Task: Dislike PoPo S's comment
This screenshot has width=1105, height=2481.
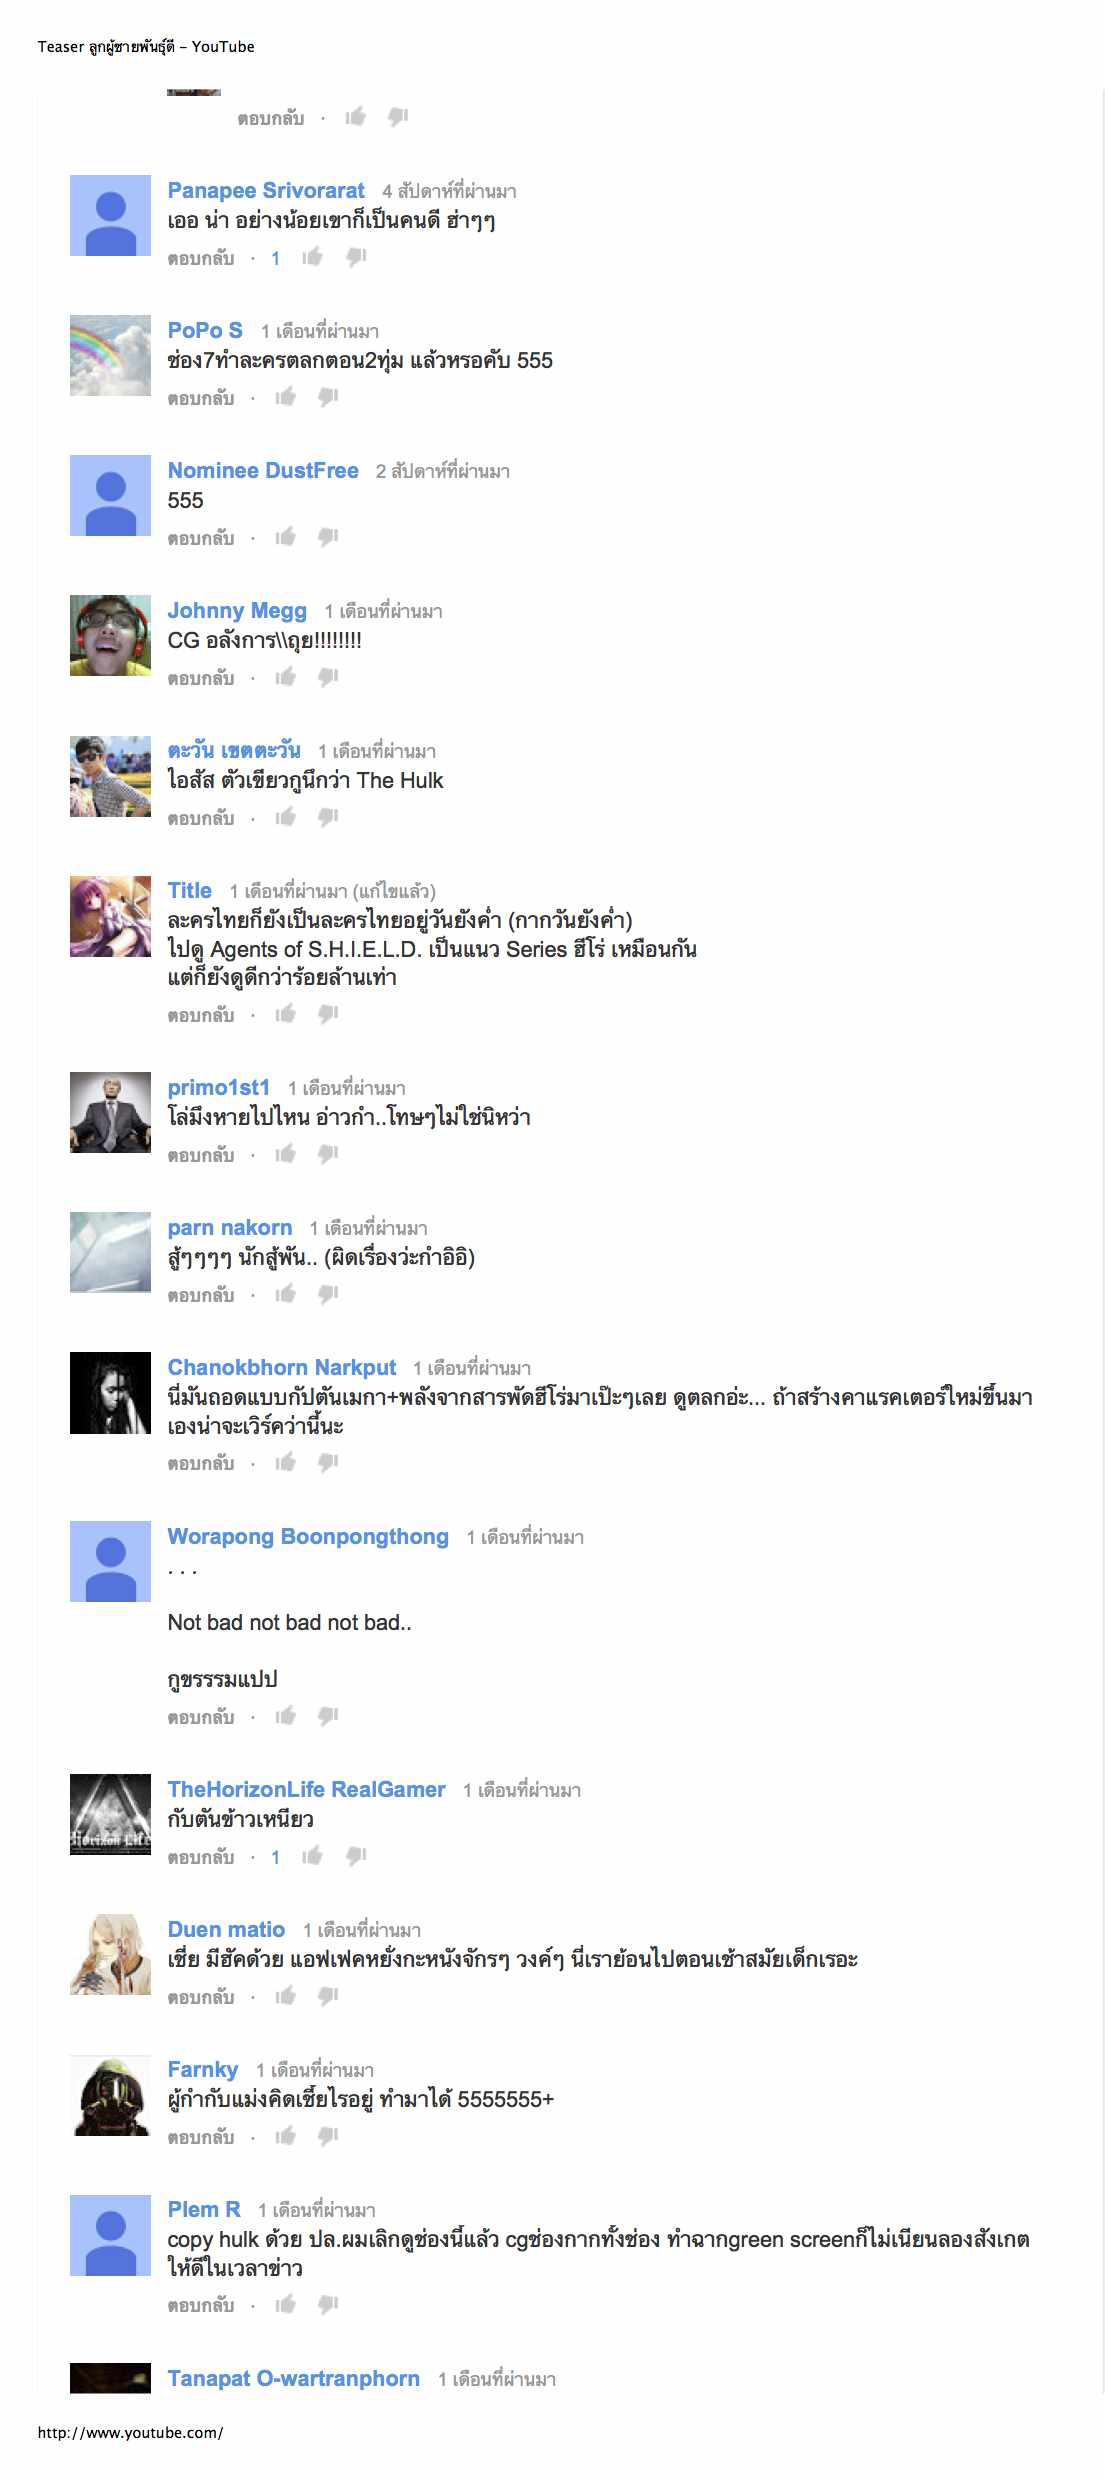Action: coord(328,397)
